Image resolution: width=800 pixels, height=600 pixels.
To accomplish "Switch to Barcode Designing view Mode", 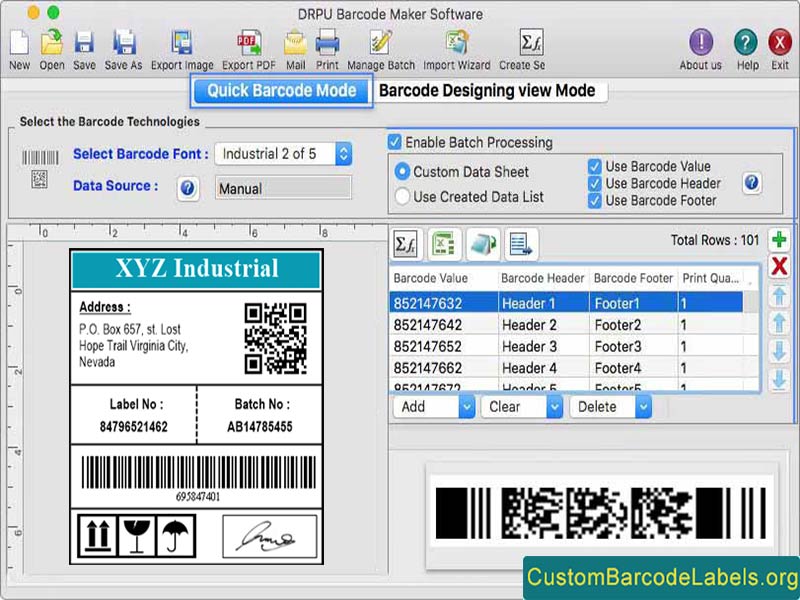I will (x=490, y=90).
